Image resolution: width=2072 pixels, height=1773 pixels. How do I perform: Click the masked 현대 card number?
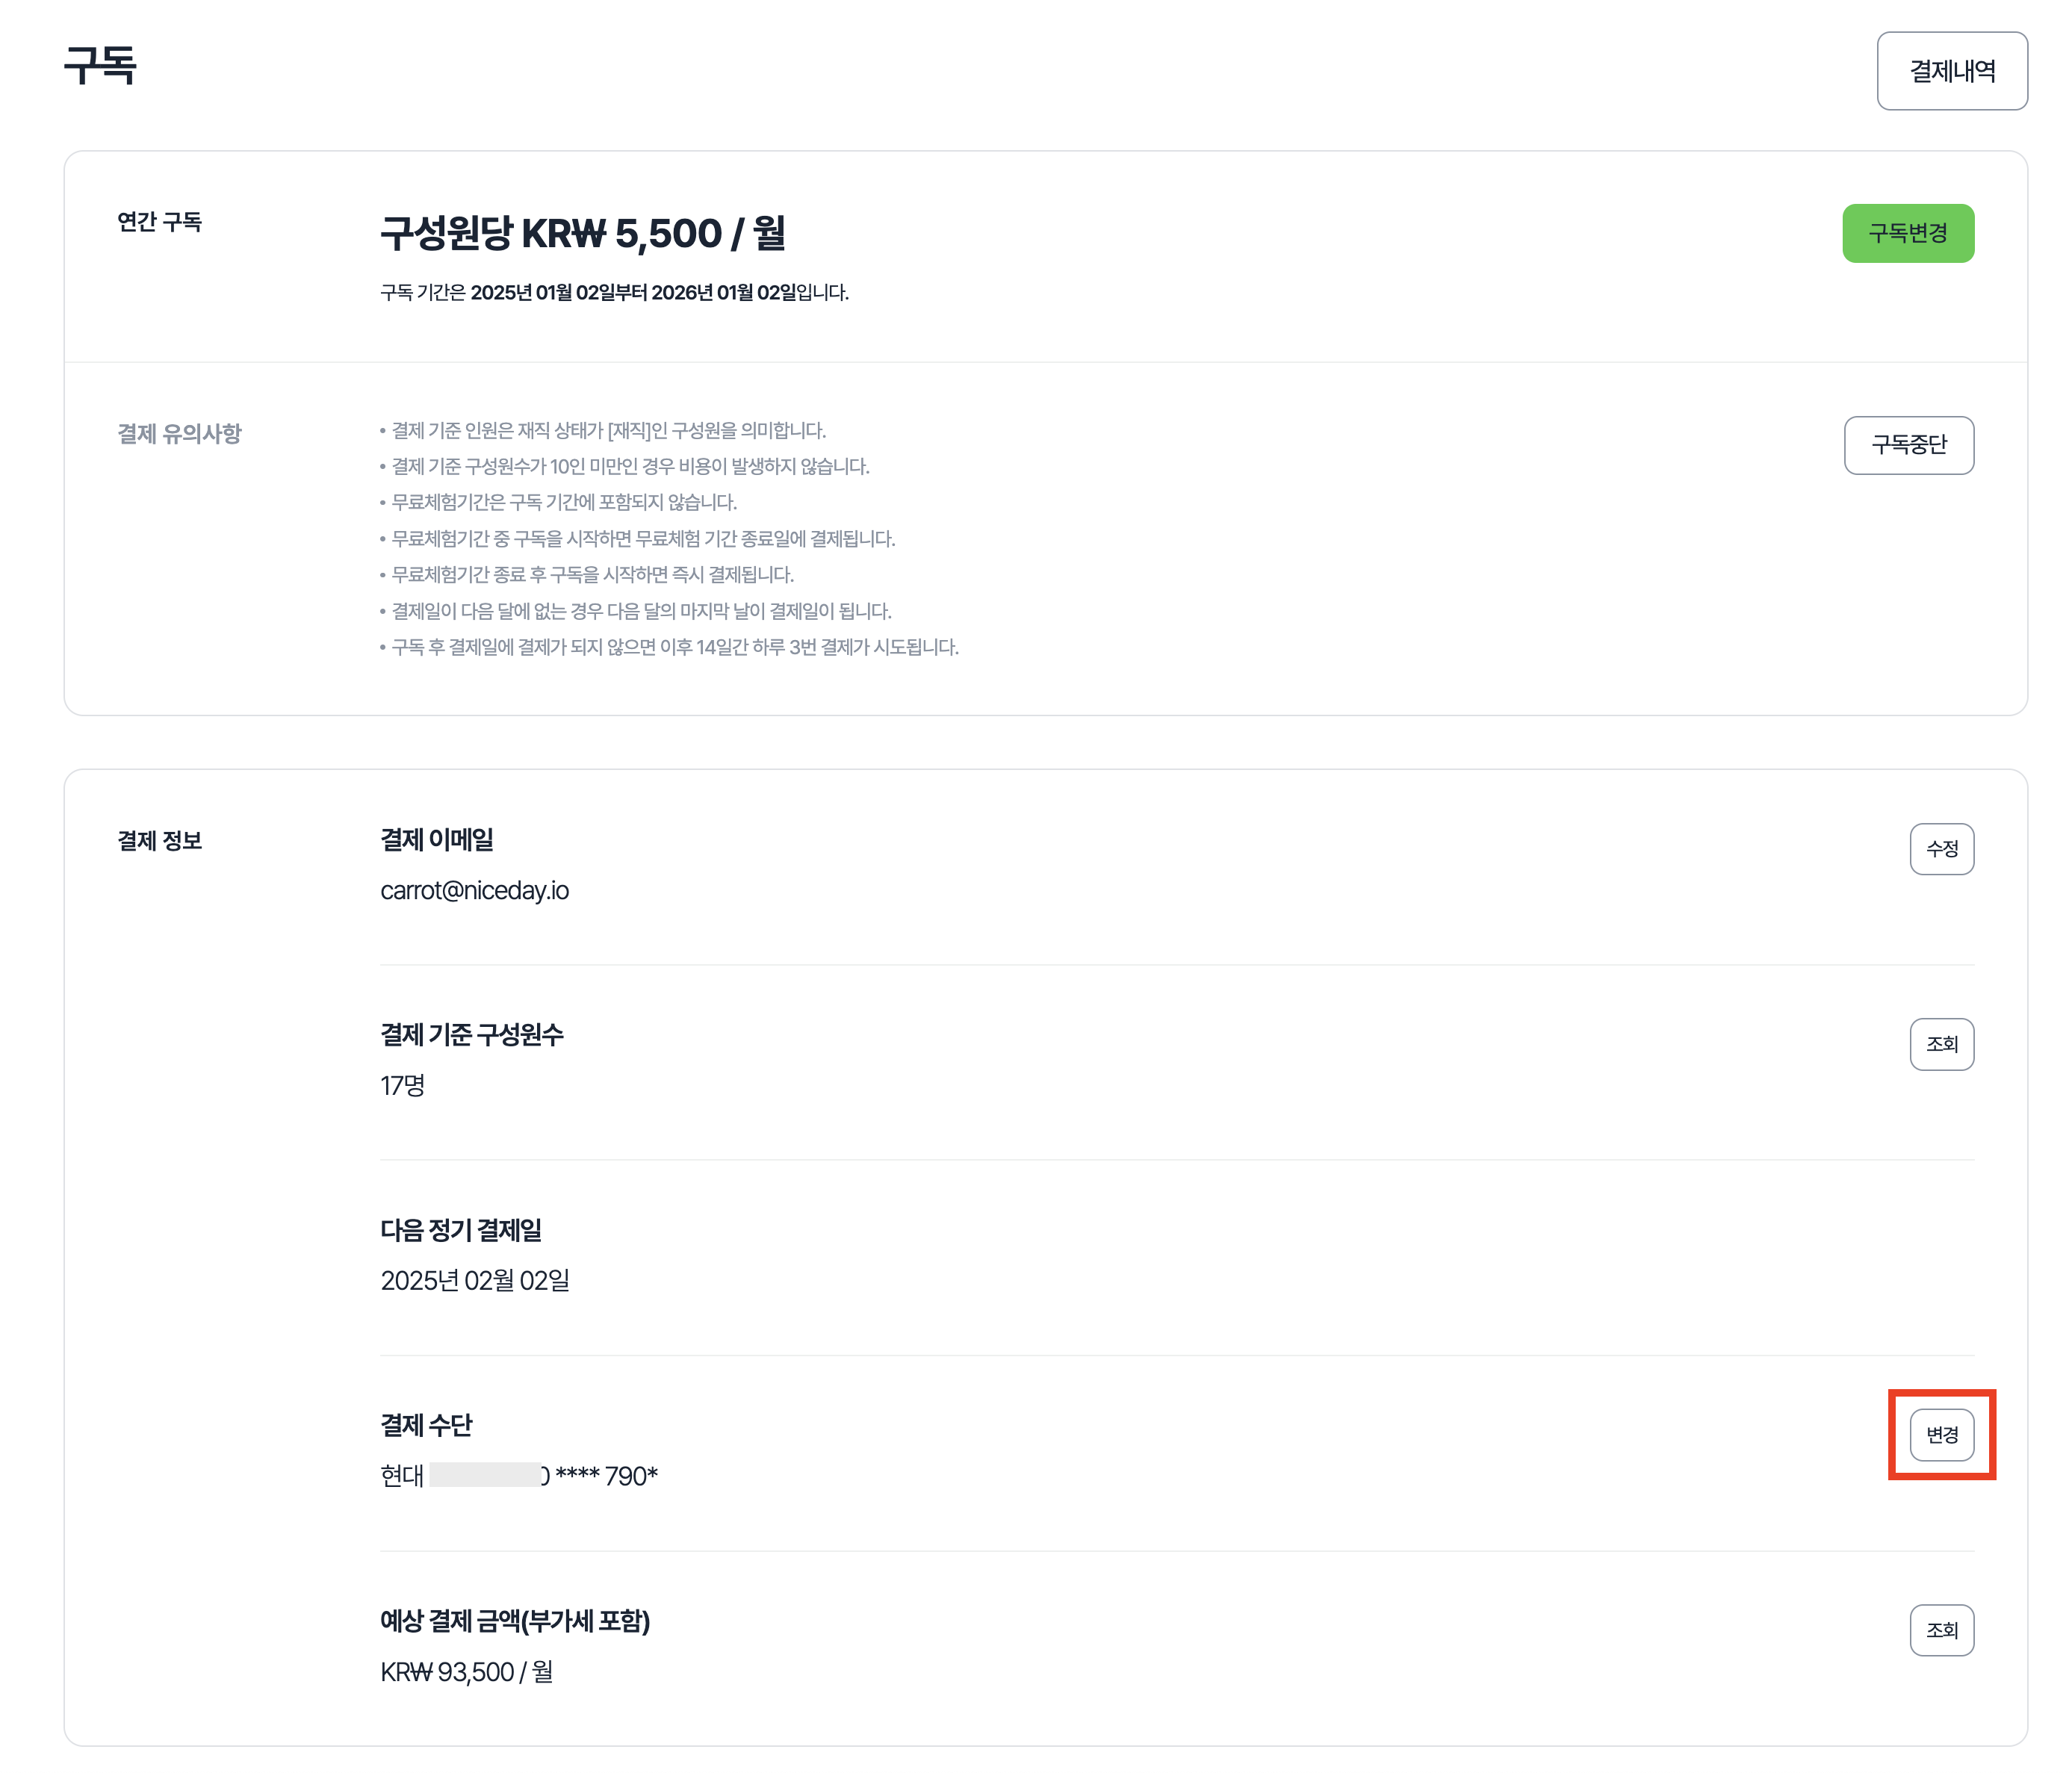click(519, 1476)
